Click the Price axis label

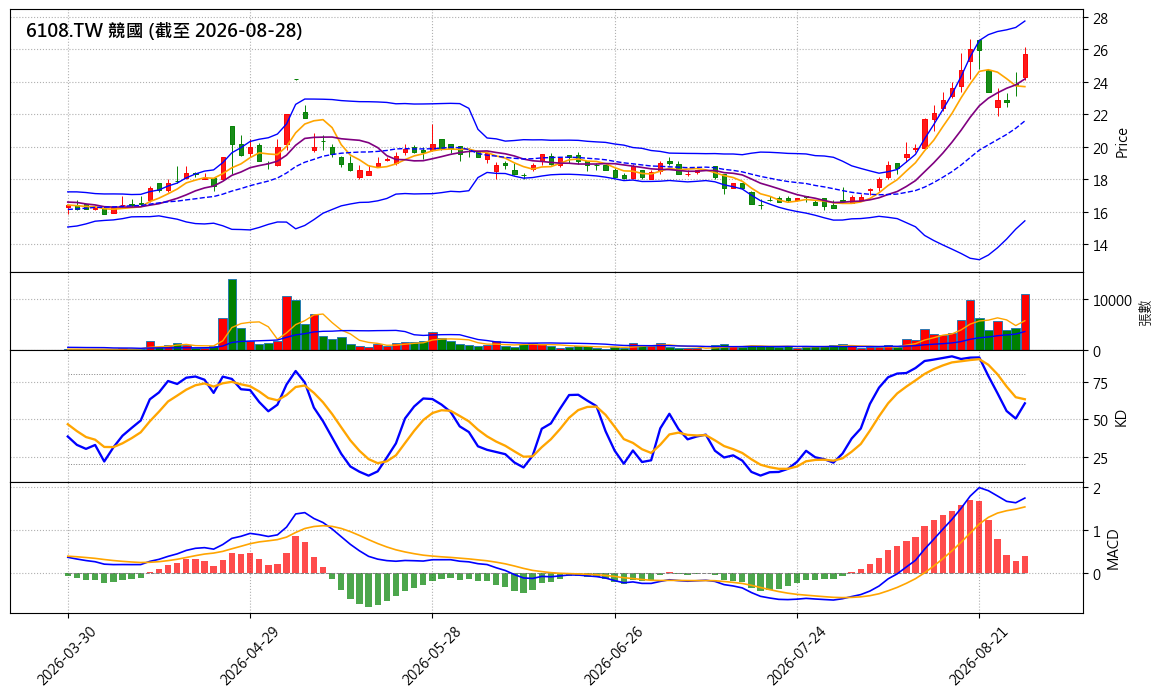tap(1121, 143)
